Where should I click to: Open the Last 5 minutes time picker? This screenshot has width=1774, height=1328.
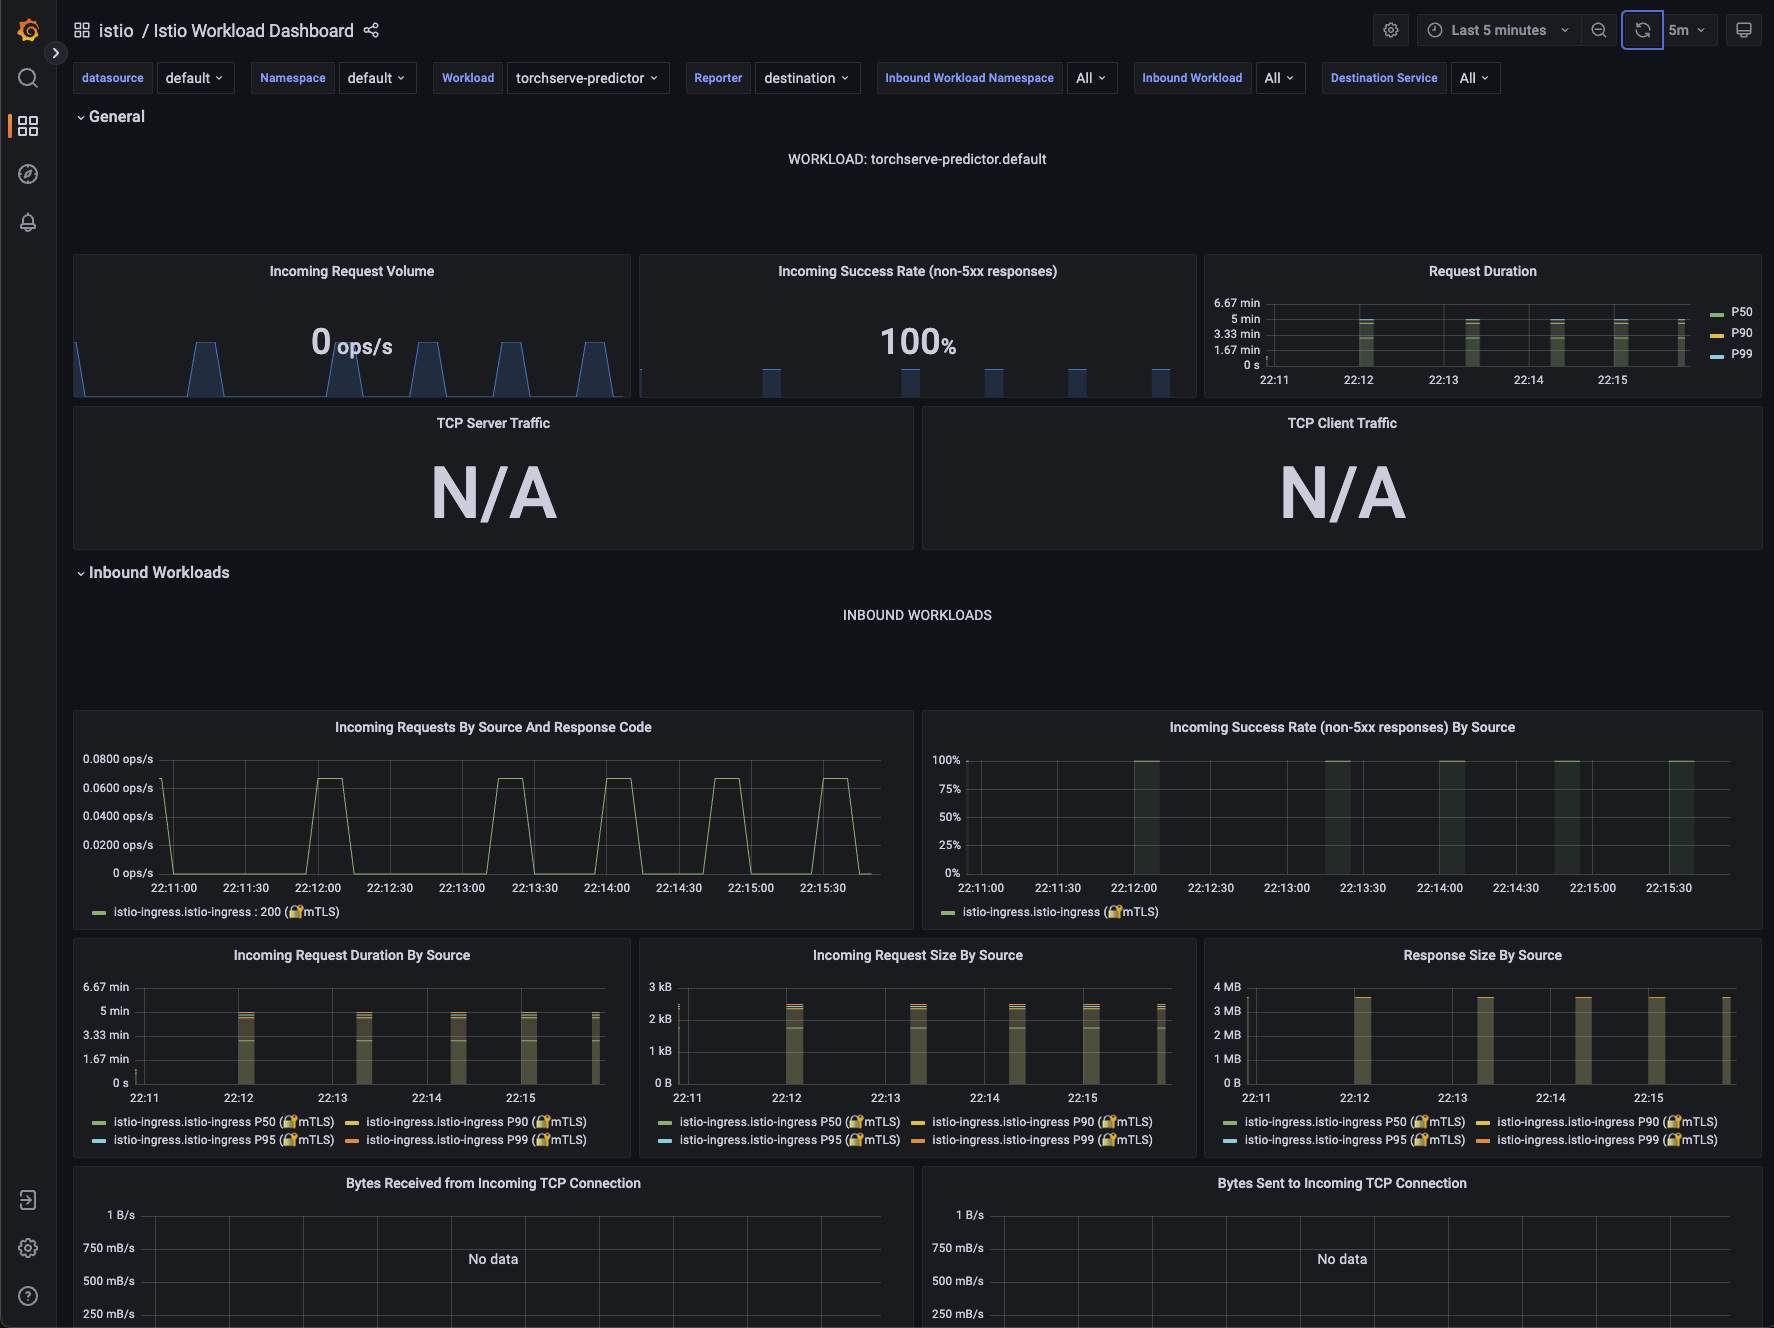pyautogui.click(x=1498, y=30)
